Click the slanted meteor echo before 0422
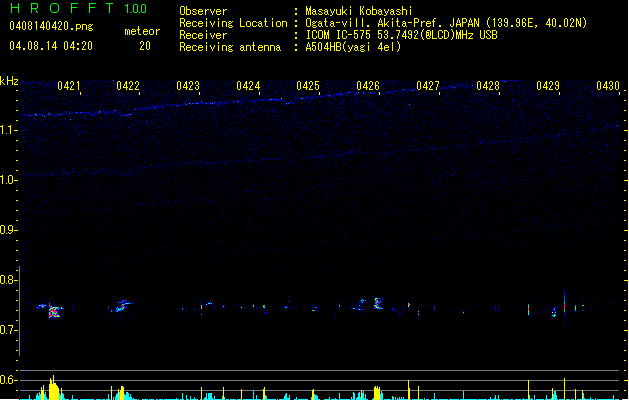 coord(122,306)
